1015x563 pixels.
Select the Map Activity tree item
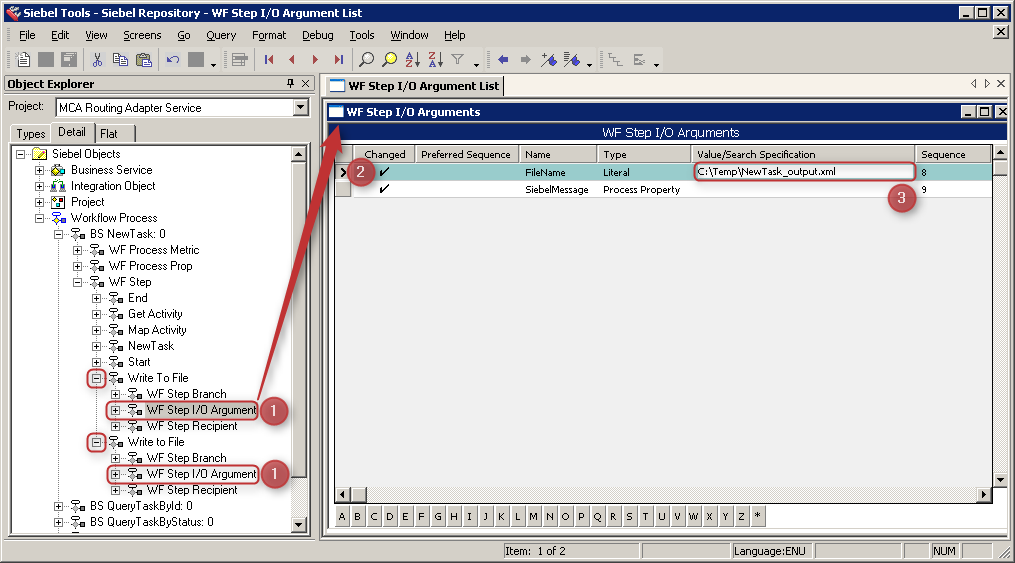157,330
